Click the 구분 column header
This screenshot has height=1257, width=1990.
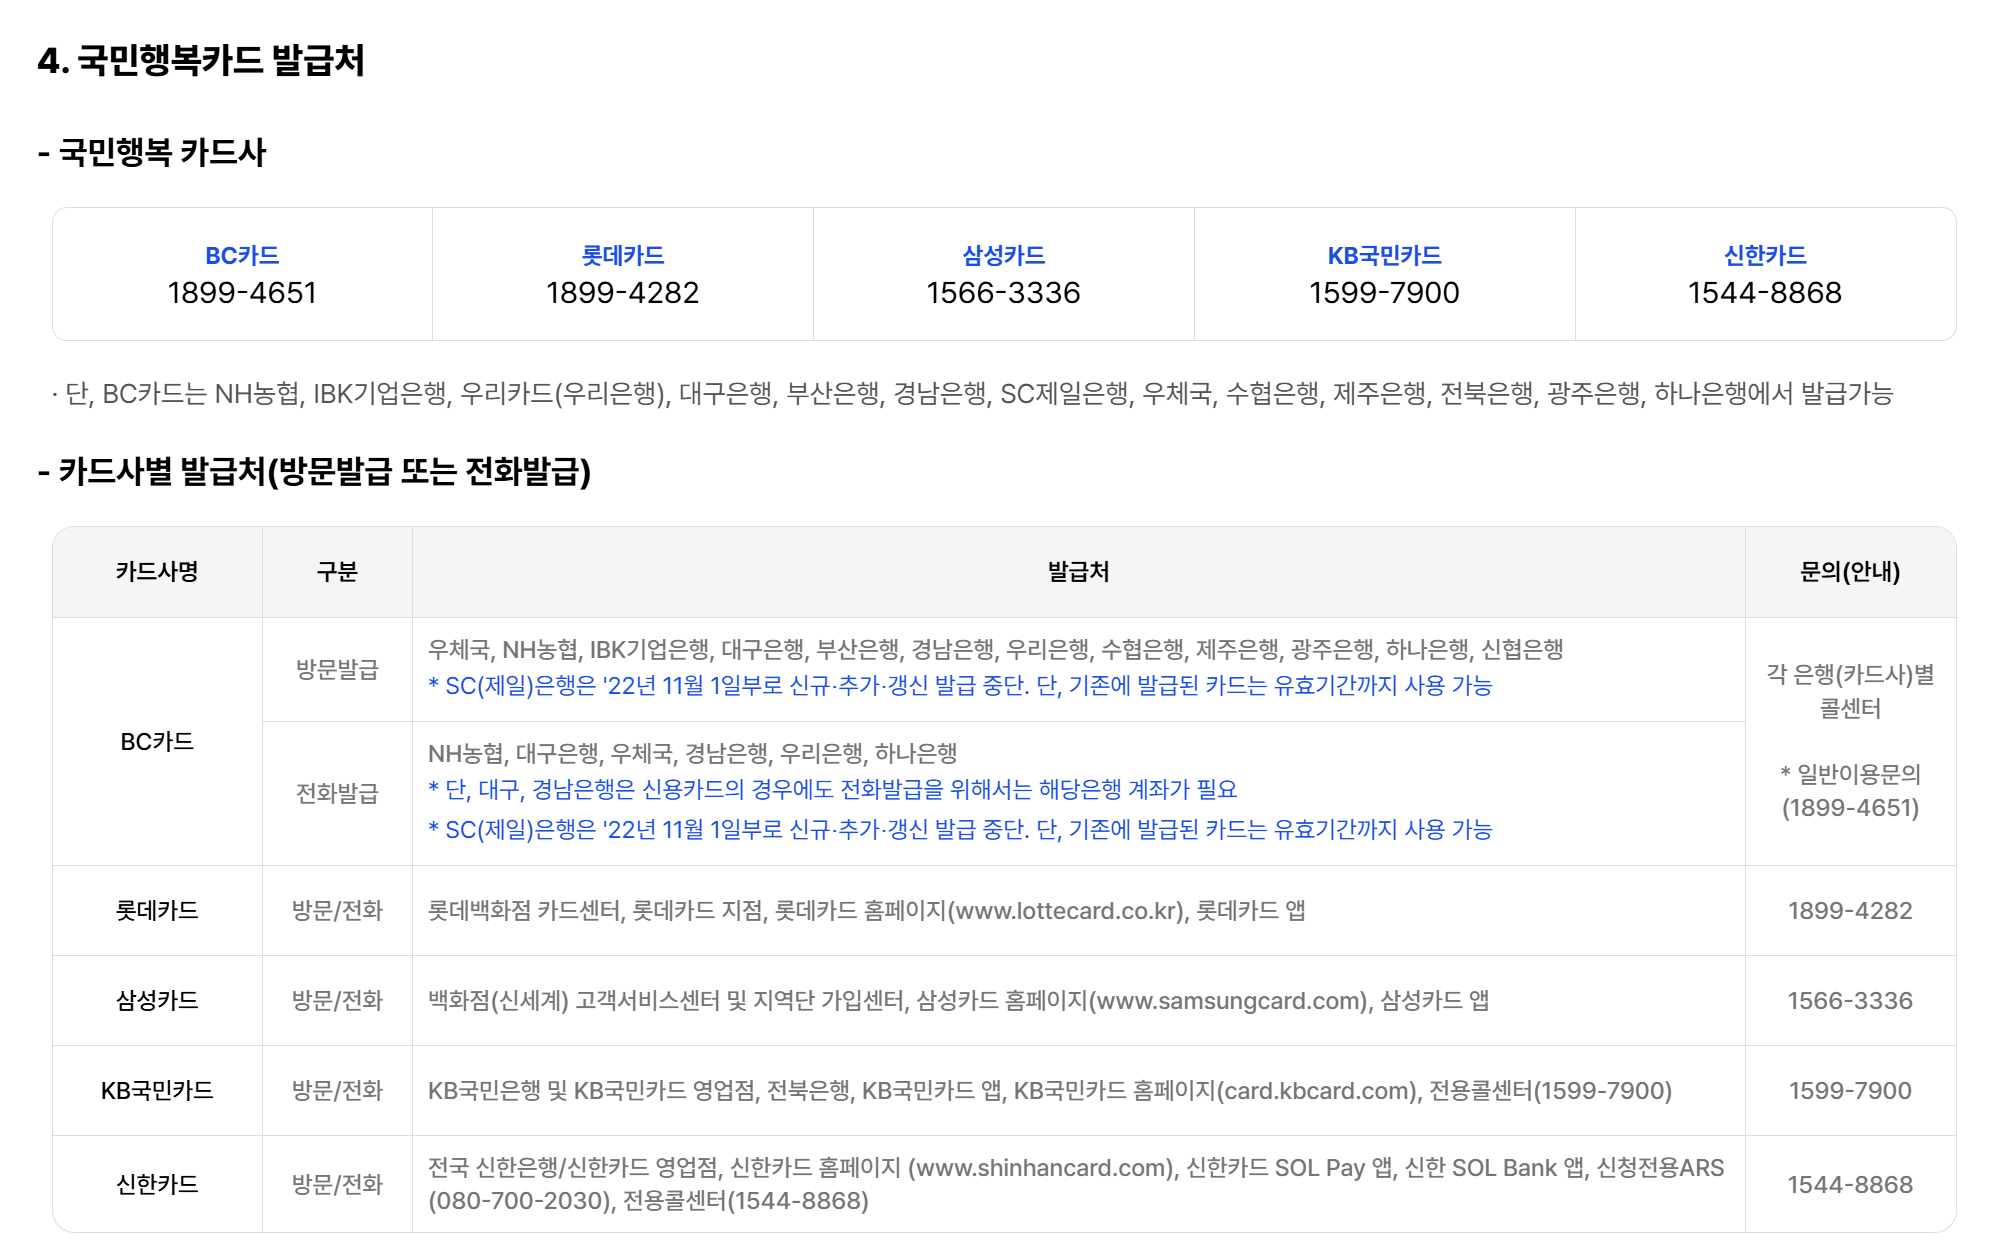pos(337,572)
